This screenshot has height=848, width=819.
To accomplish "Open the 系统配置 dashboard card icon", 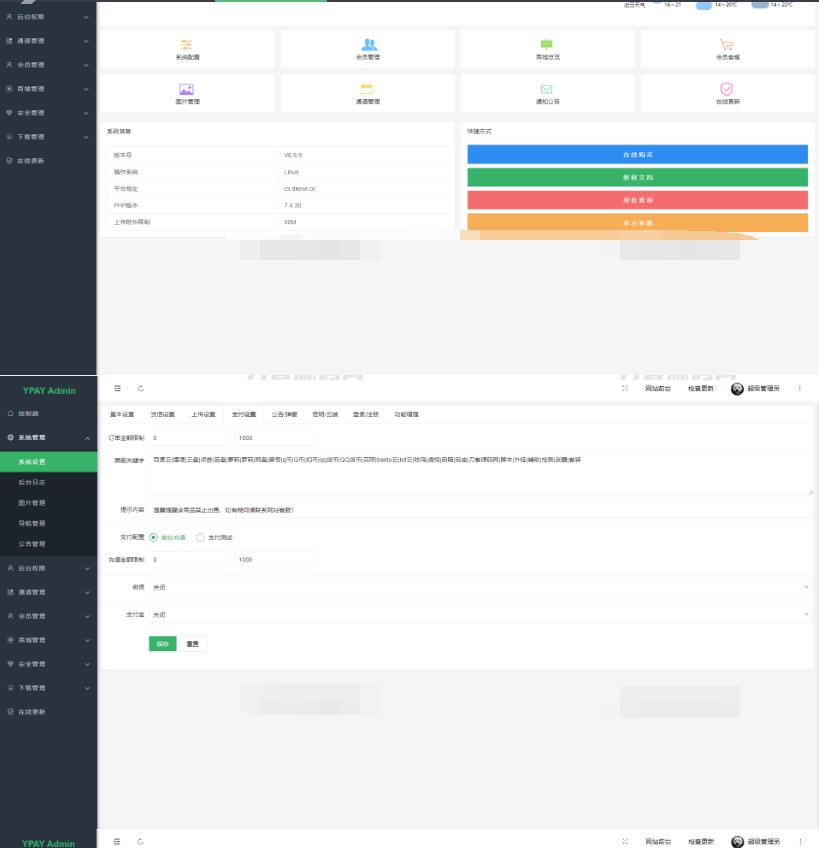I will 186,45.
